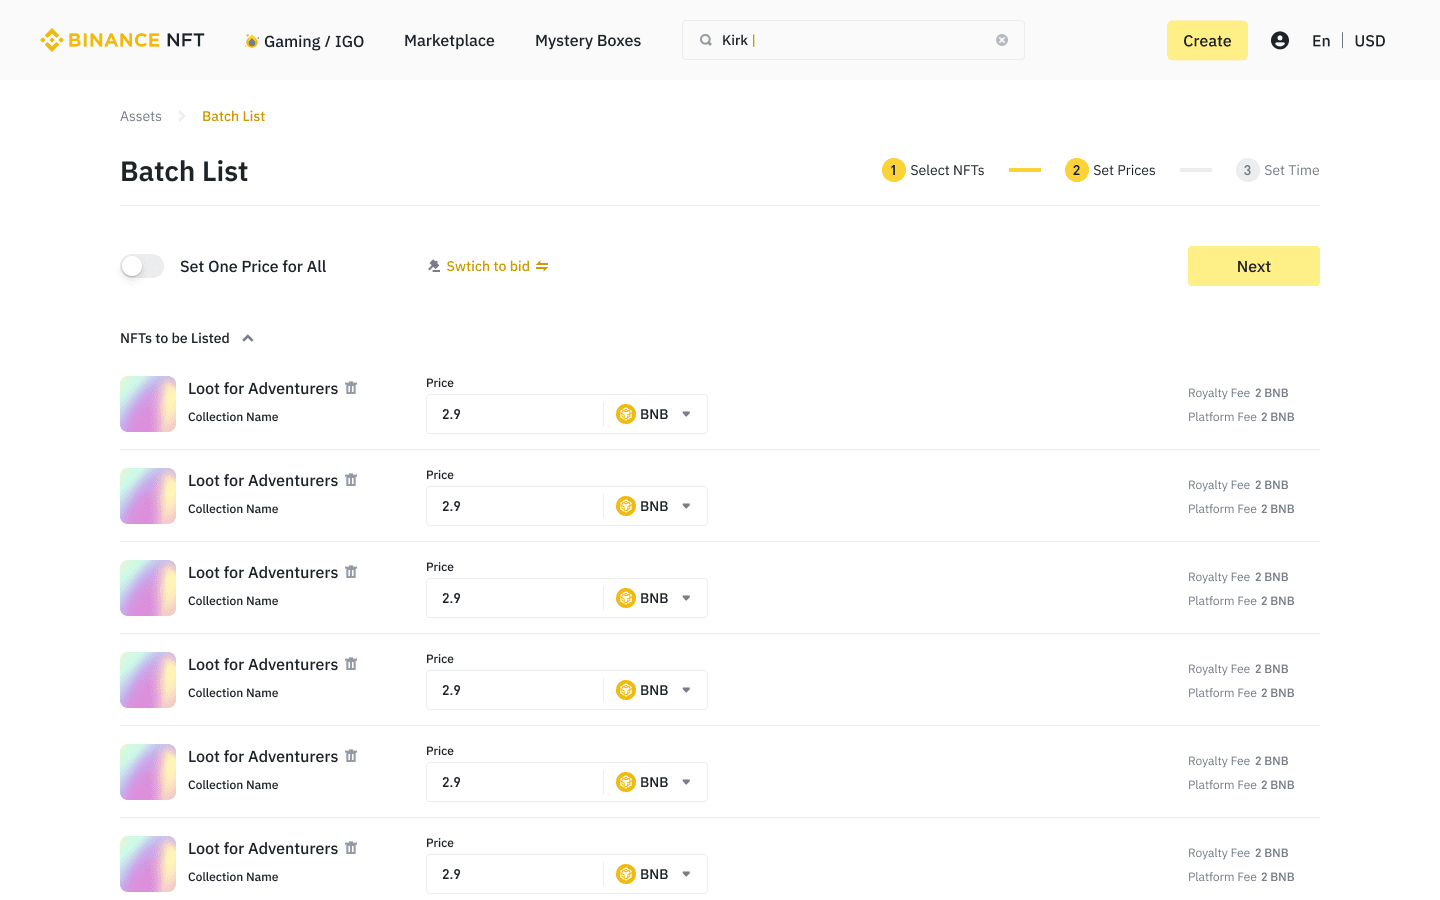1440x900 pixels.
Task: Open BNB currency dropdown in first row
Action: 655,414
